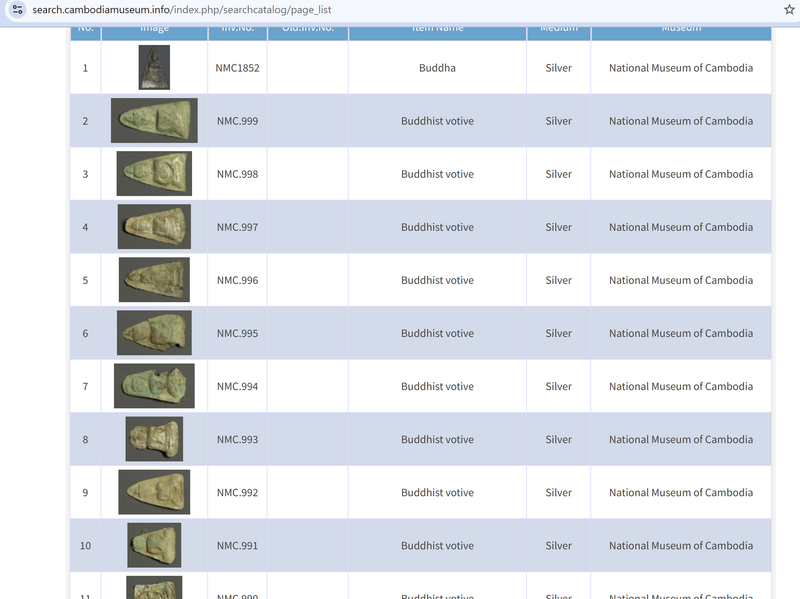Image resolution: width=800 pixels, height=599 pixels.
Task: Click National Museum of Cambodia in NMC.992 row
Action: (x=681, y=492)
